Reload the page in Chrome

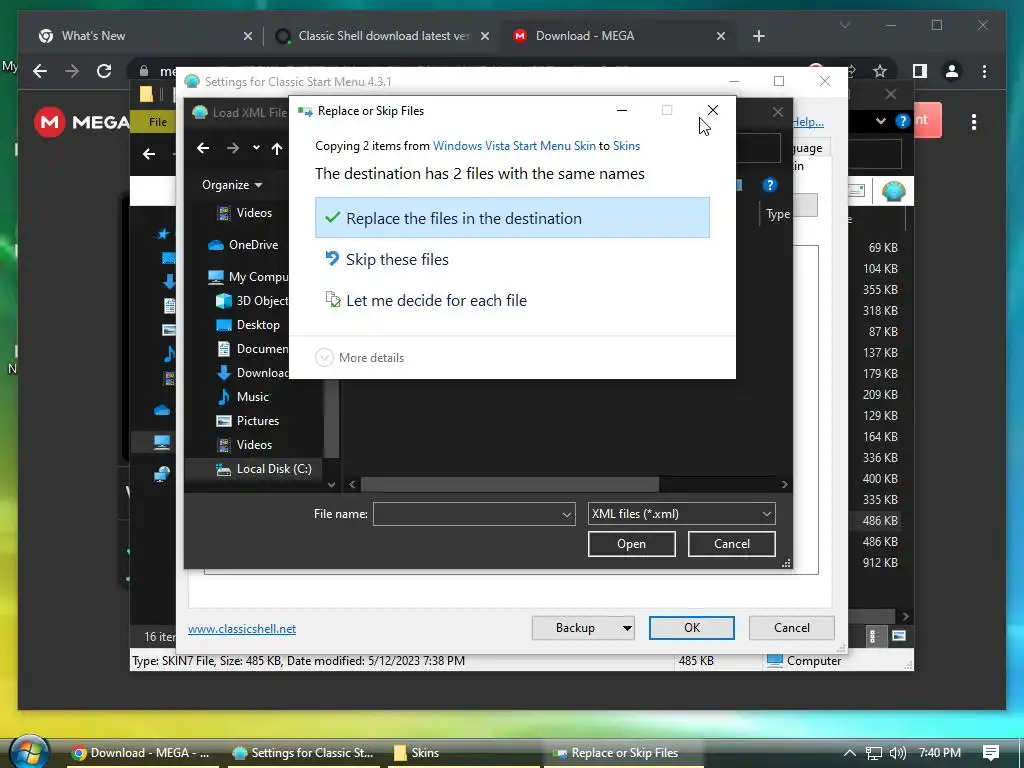(104, 71)
